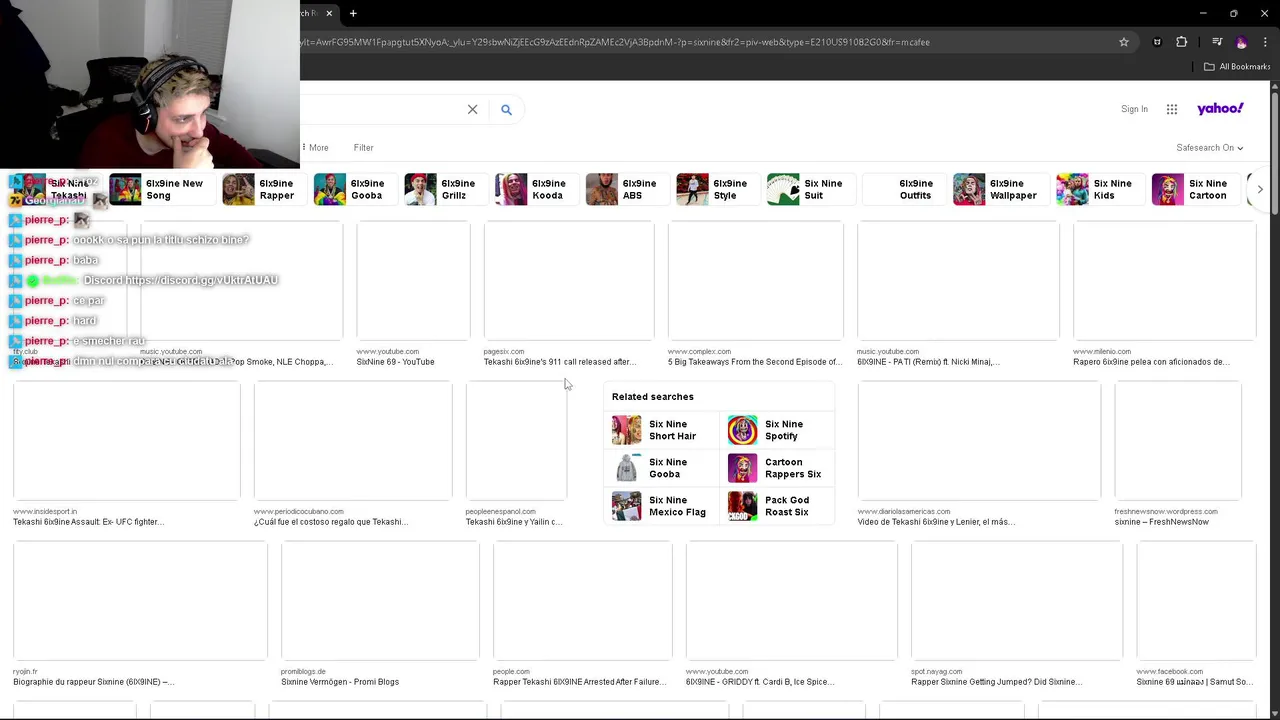Close the current browser tab
The height and width of the screenshot is (720, 1280).
tap(329, 13)
